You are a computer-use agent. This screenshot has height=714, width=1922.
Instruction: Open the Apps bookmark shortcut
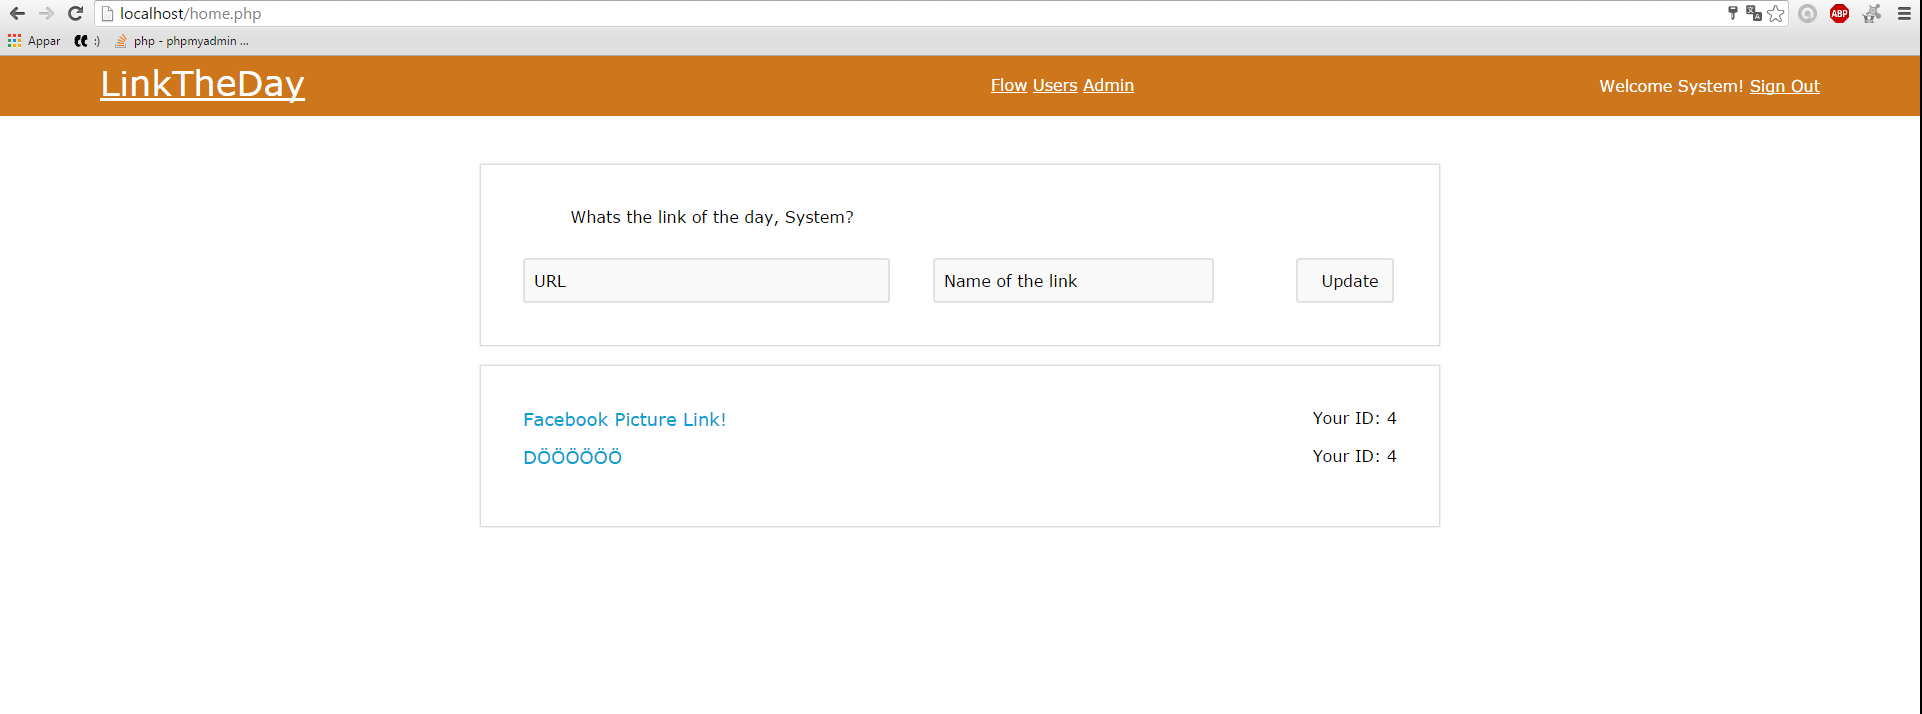click(x=34, y=41)
